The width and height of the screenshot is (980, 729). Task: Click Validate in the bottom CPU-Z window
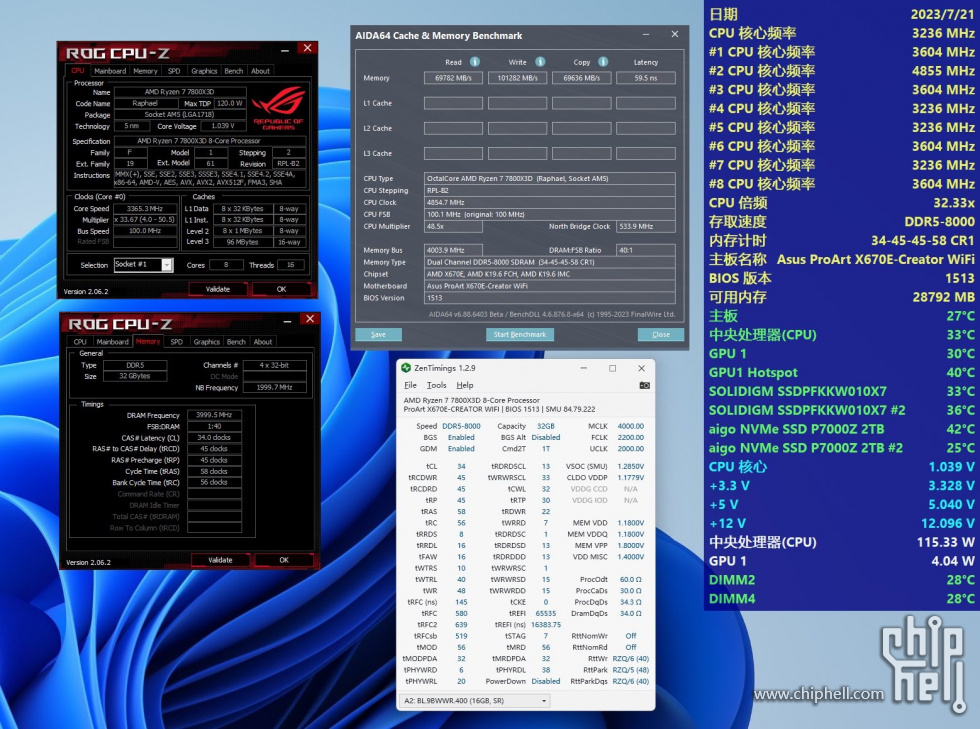220,560
